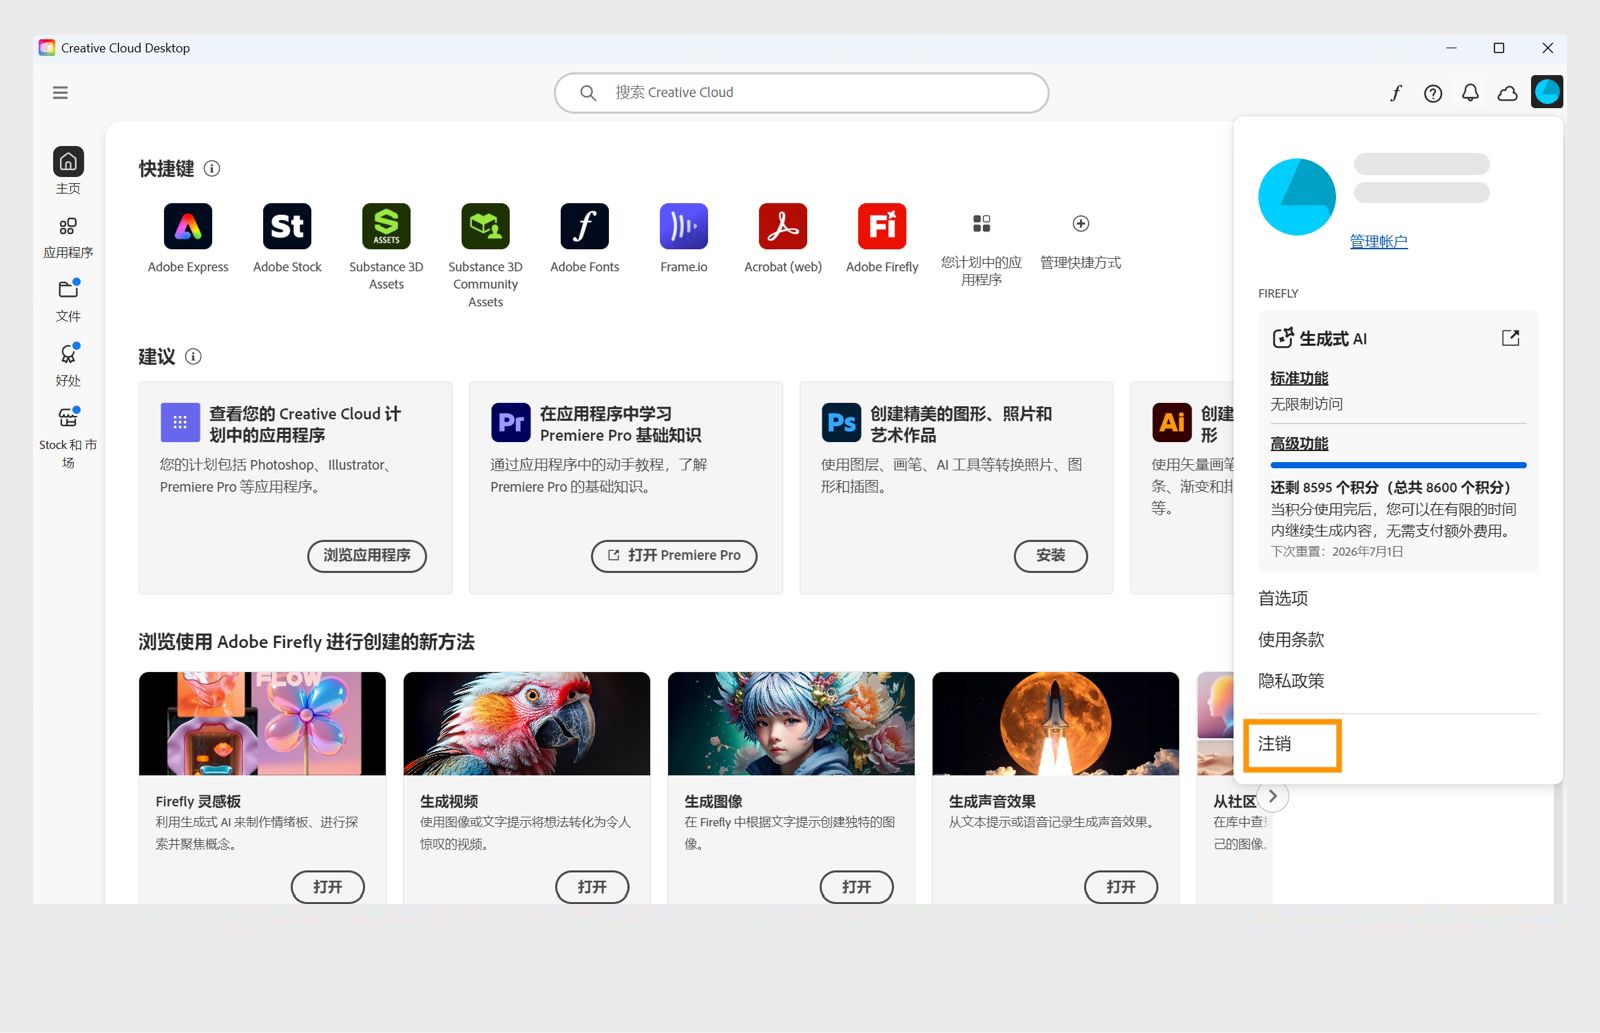Open the Stock 和市场 sidebar icon
1600x1033 pixels.
tap(68, 417)
